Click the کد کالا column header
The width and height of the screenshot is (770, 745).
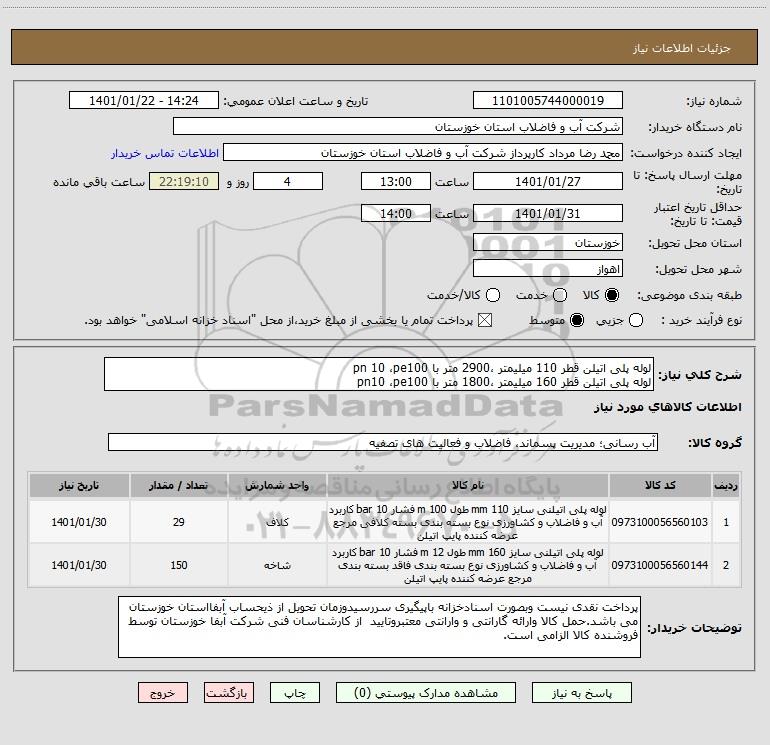click(660, 485)
